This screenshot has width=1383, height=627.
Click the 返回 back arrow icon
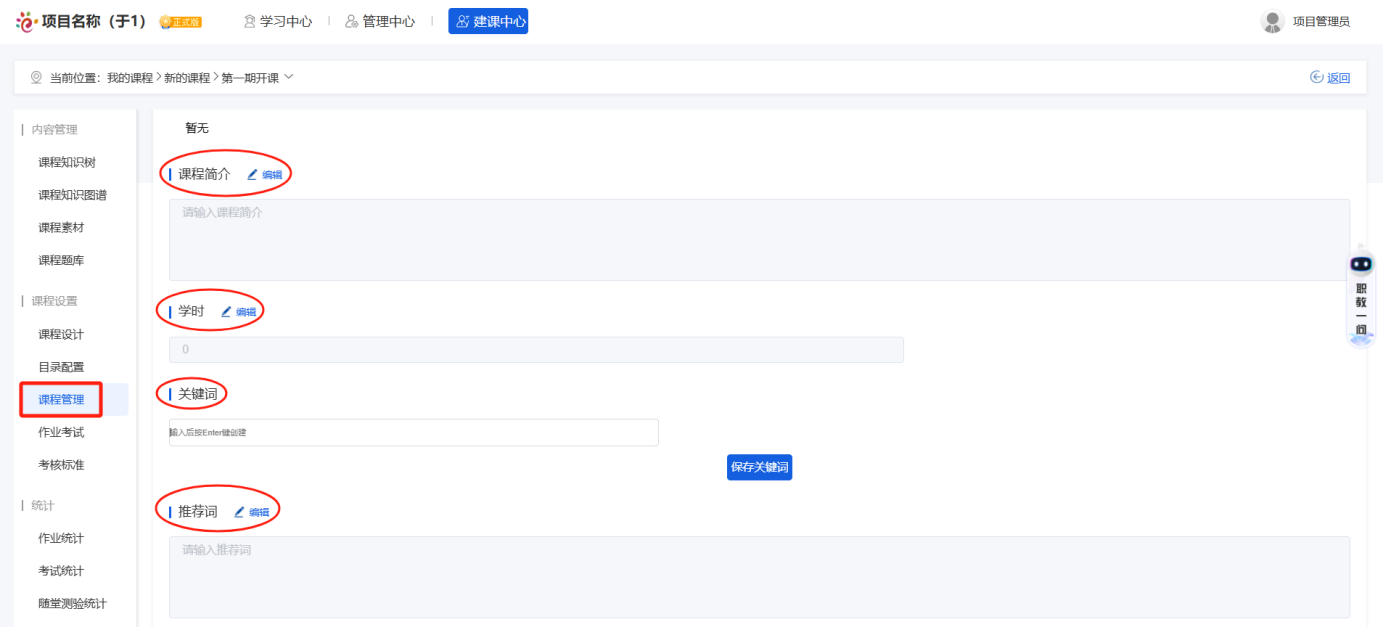1316,77
